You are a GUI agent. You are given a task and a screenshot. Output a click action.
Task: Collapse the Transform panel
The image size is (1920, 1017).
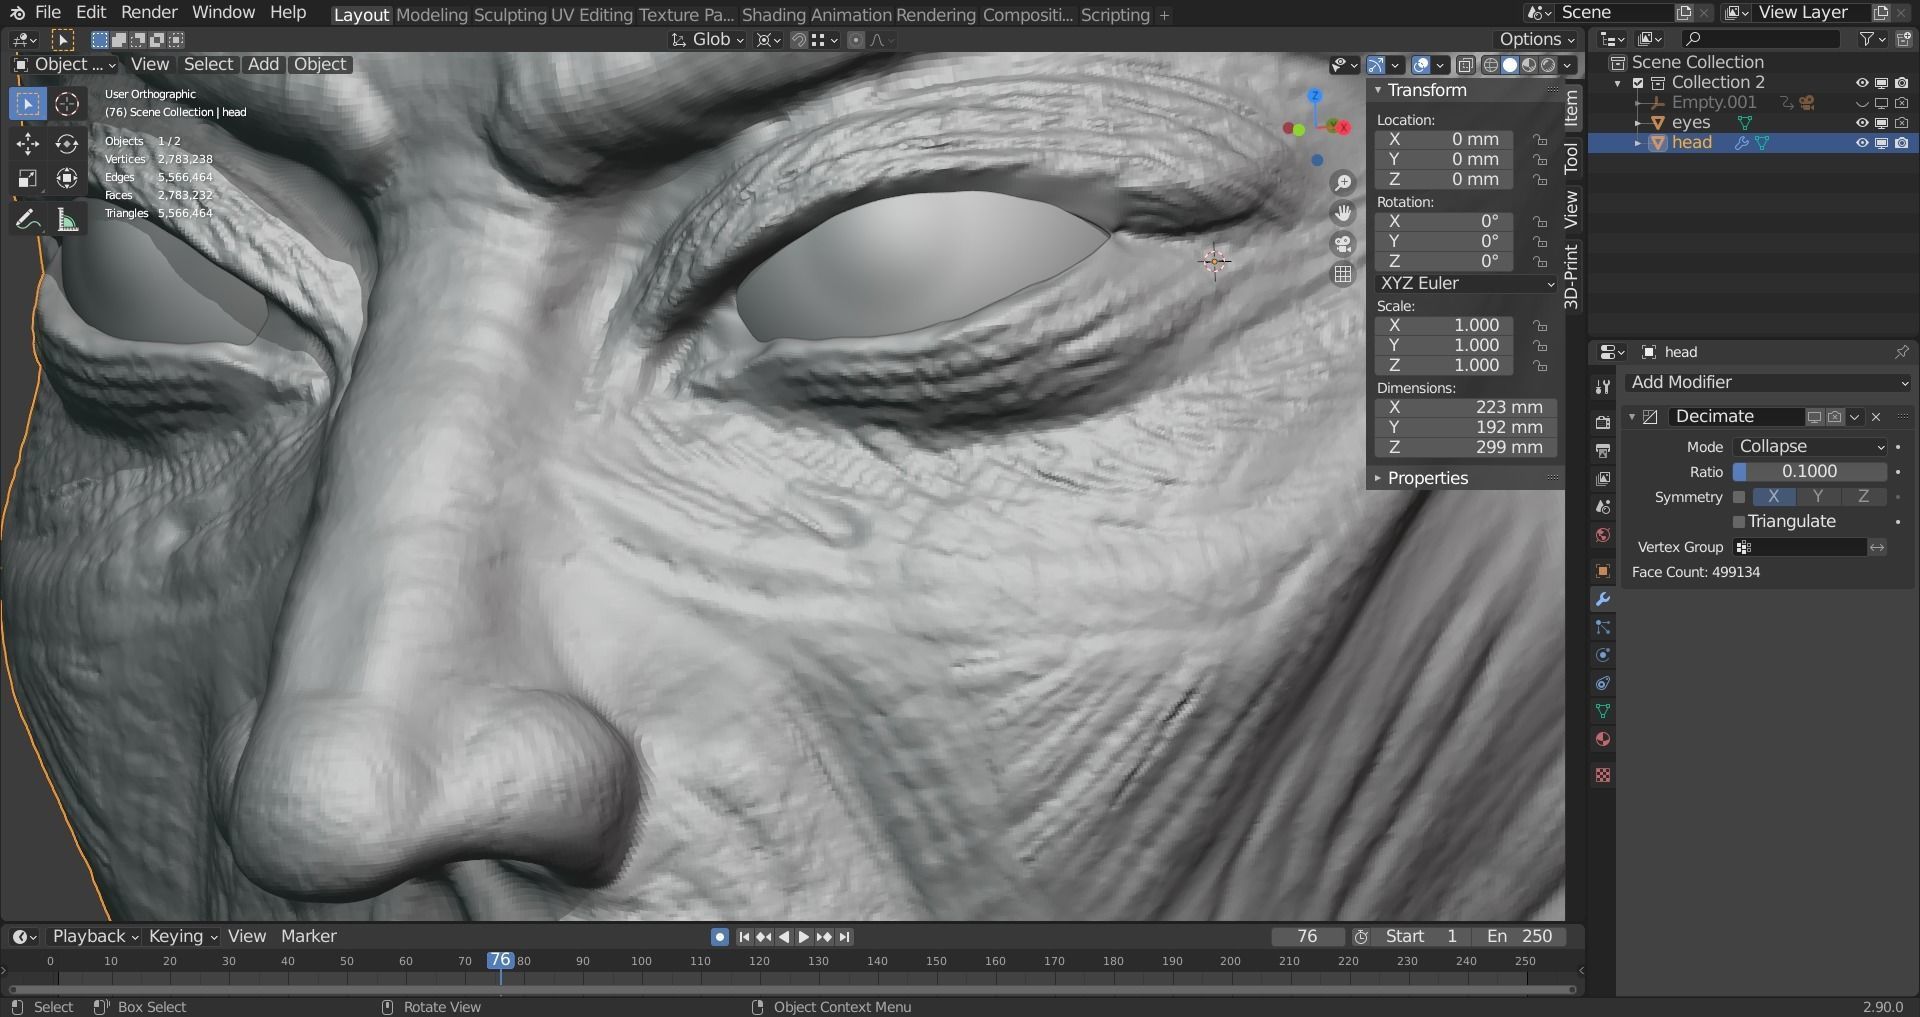pos(1378,90)
